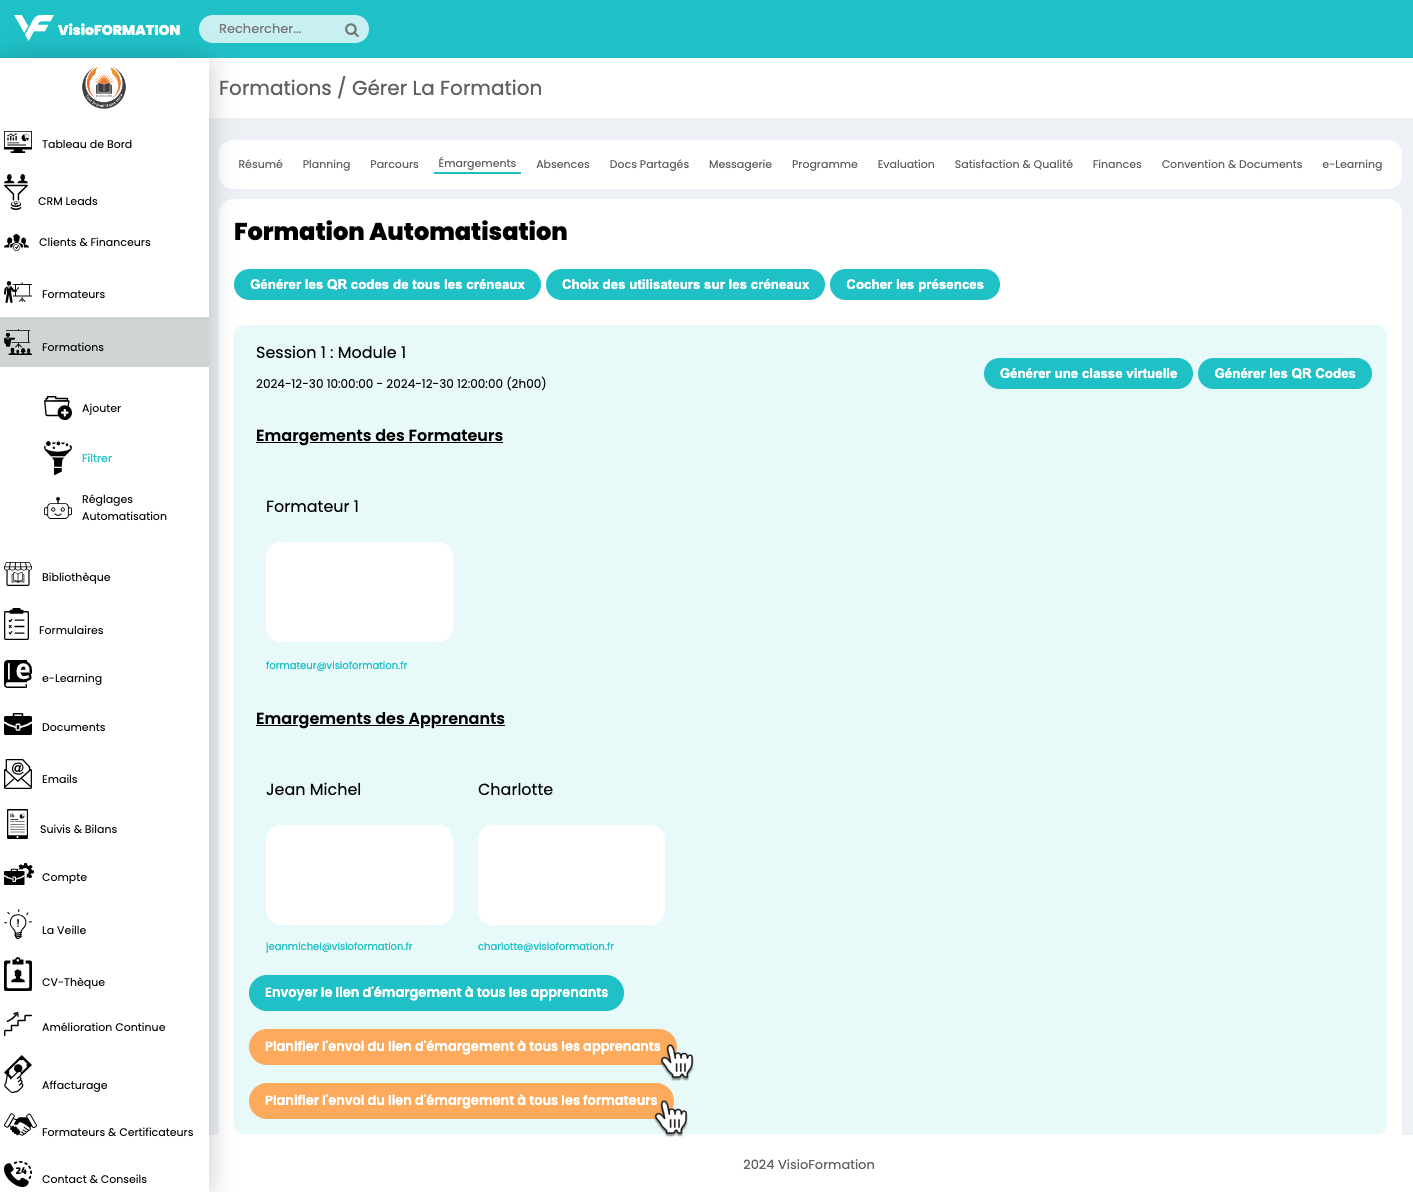Click Emargements des Formateurs heading

[379, 436]
